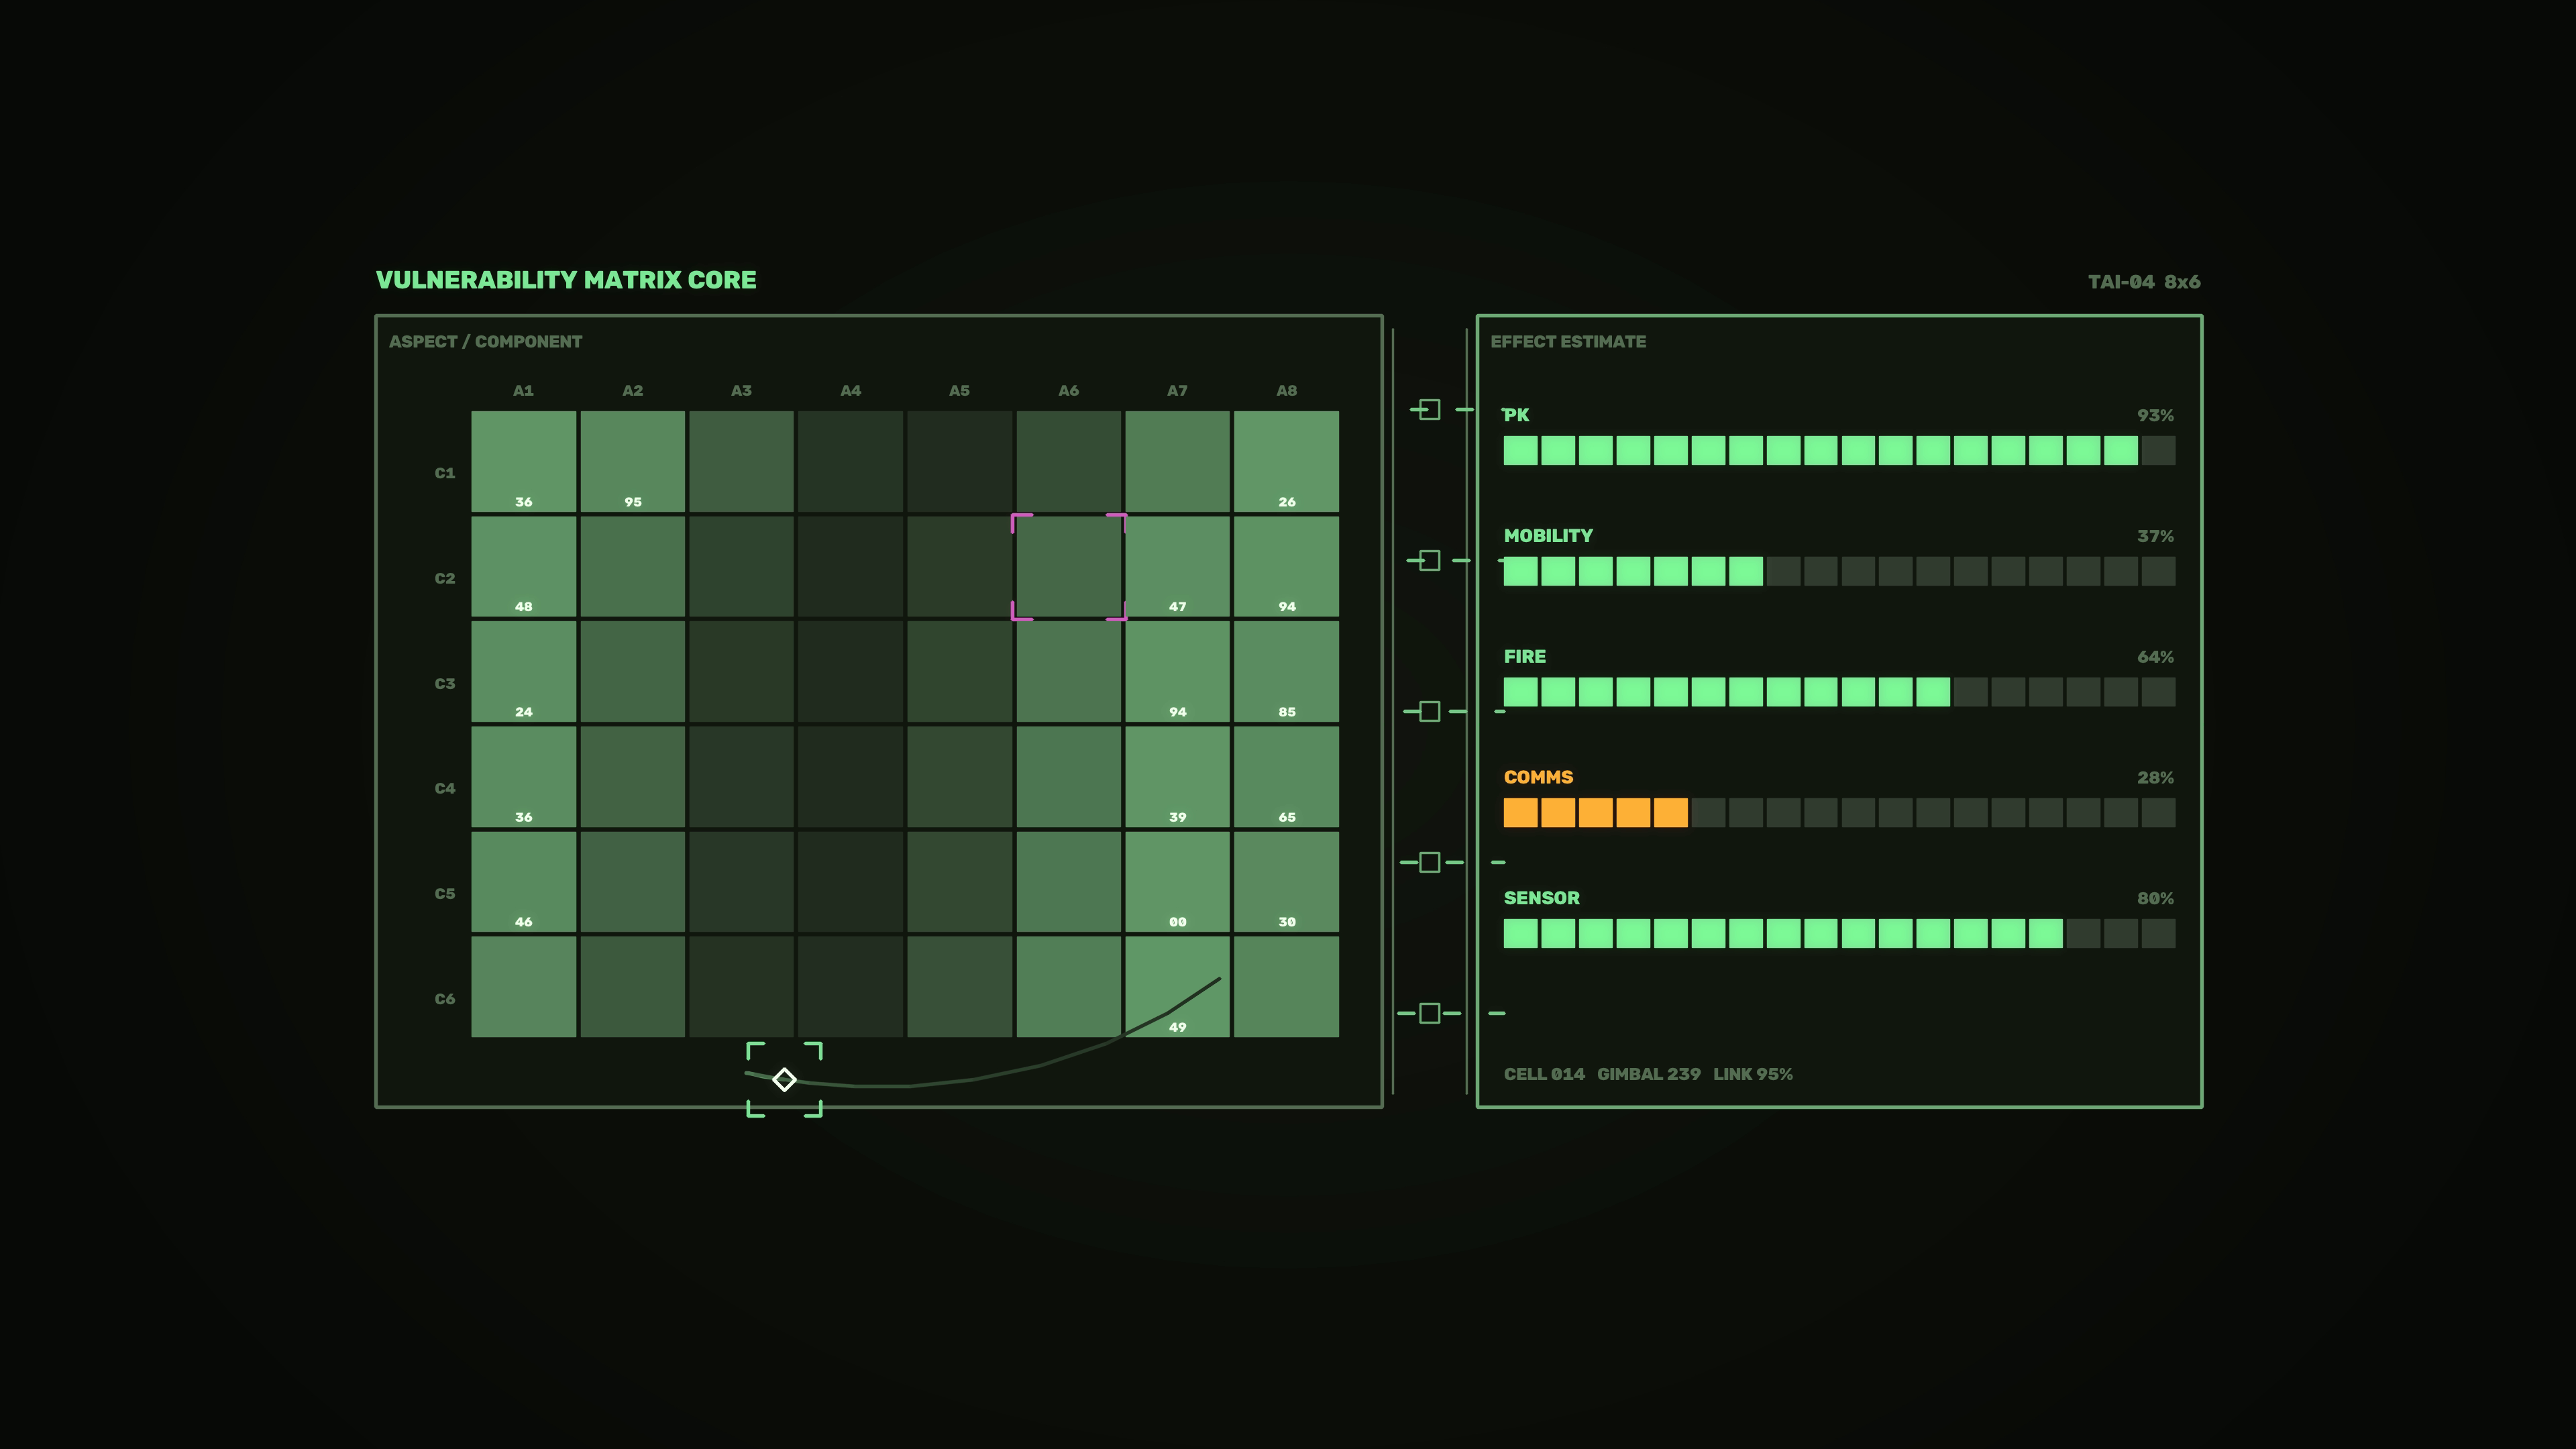Select cell C4 / A1 showing 36
This screenshot has height=1449, width=2576.
pyautogui.click(x=524, y=777)
